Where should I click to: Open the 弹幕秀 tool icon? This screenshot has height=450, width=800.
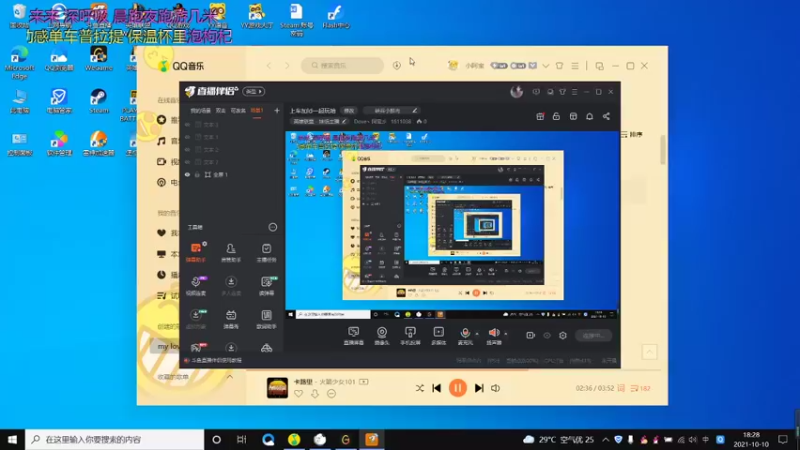[231, 318]
